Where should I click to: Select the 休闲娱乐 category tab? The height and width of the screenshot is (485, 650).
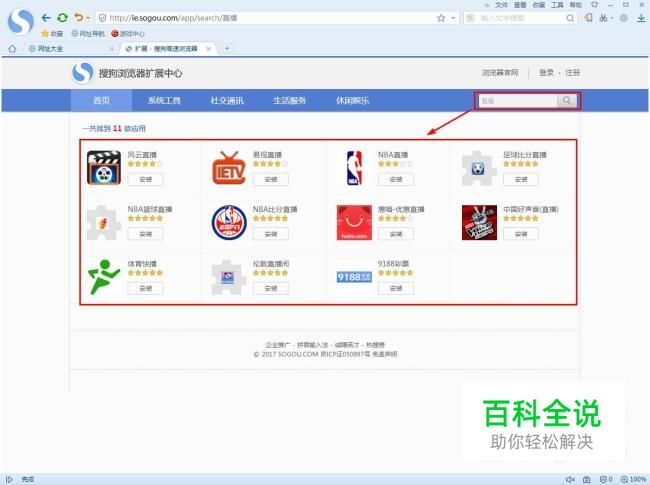click(x=352, y=100)
